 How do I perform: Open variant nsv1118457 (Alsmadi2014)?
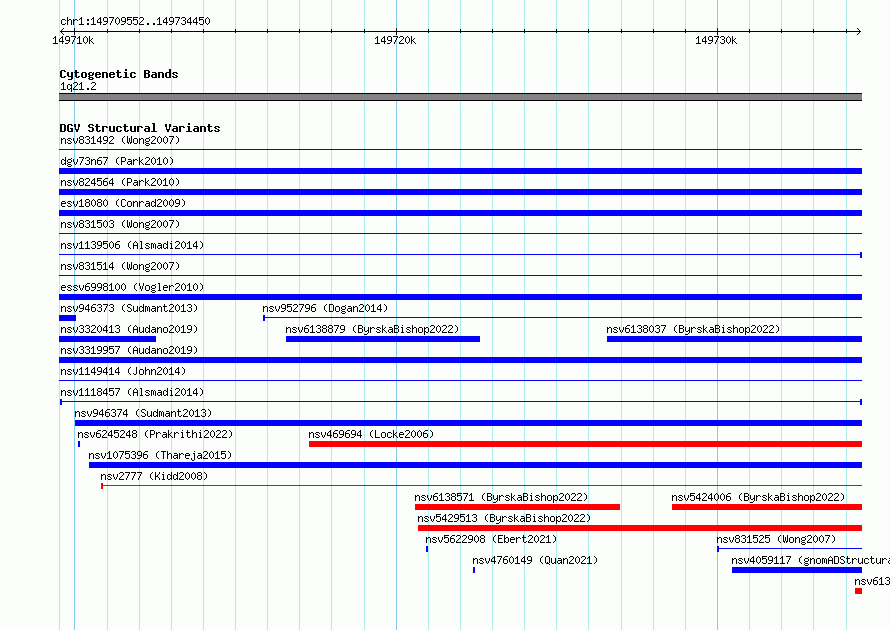point(132,392)
